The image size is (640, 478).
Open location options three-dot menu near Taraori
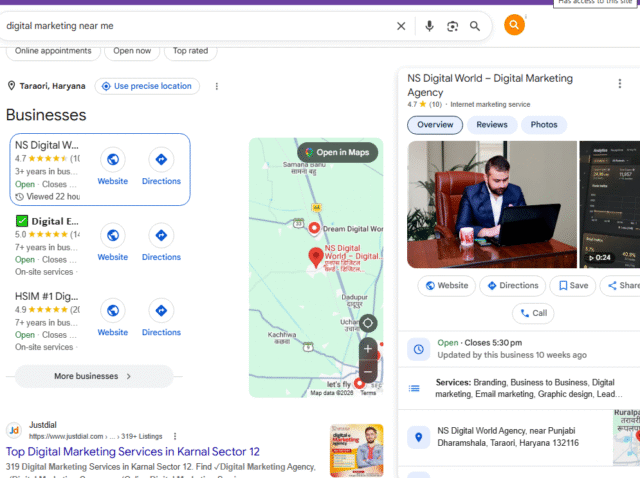(217, 86)
